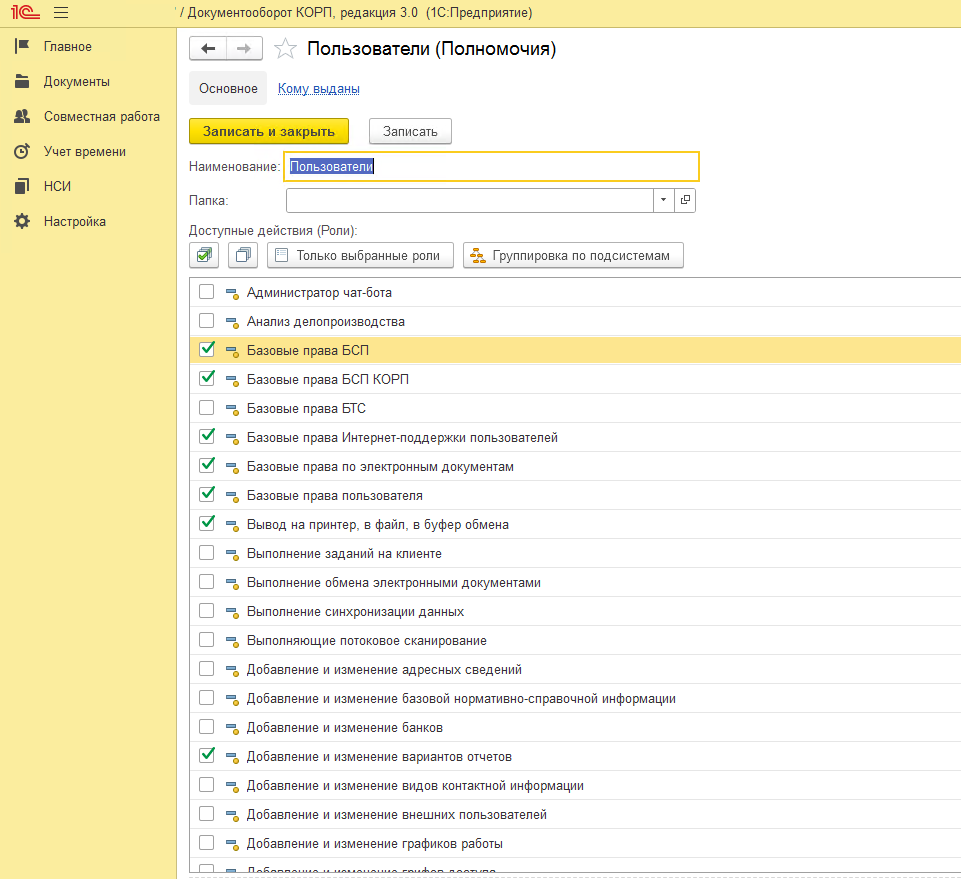Toggle Группировка по подсистемам button
Image resolution: width=961 pixels, height=879 pixels.
(x=573, y=255)
